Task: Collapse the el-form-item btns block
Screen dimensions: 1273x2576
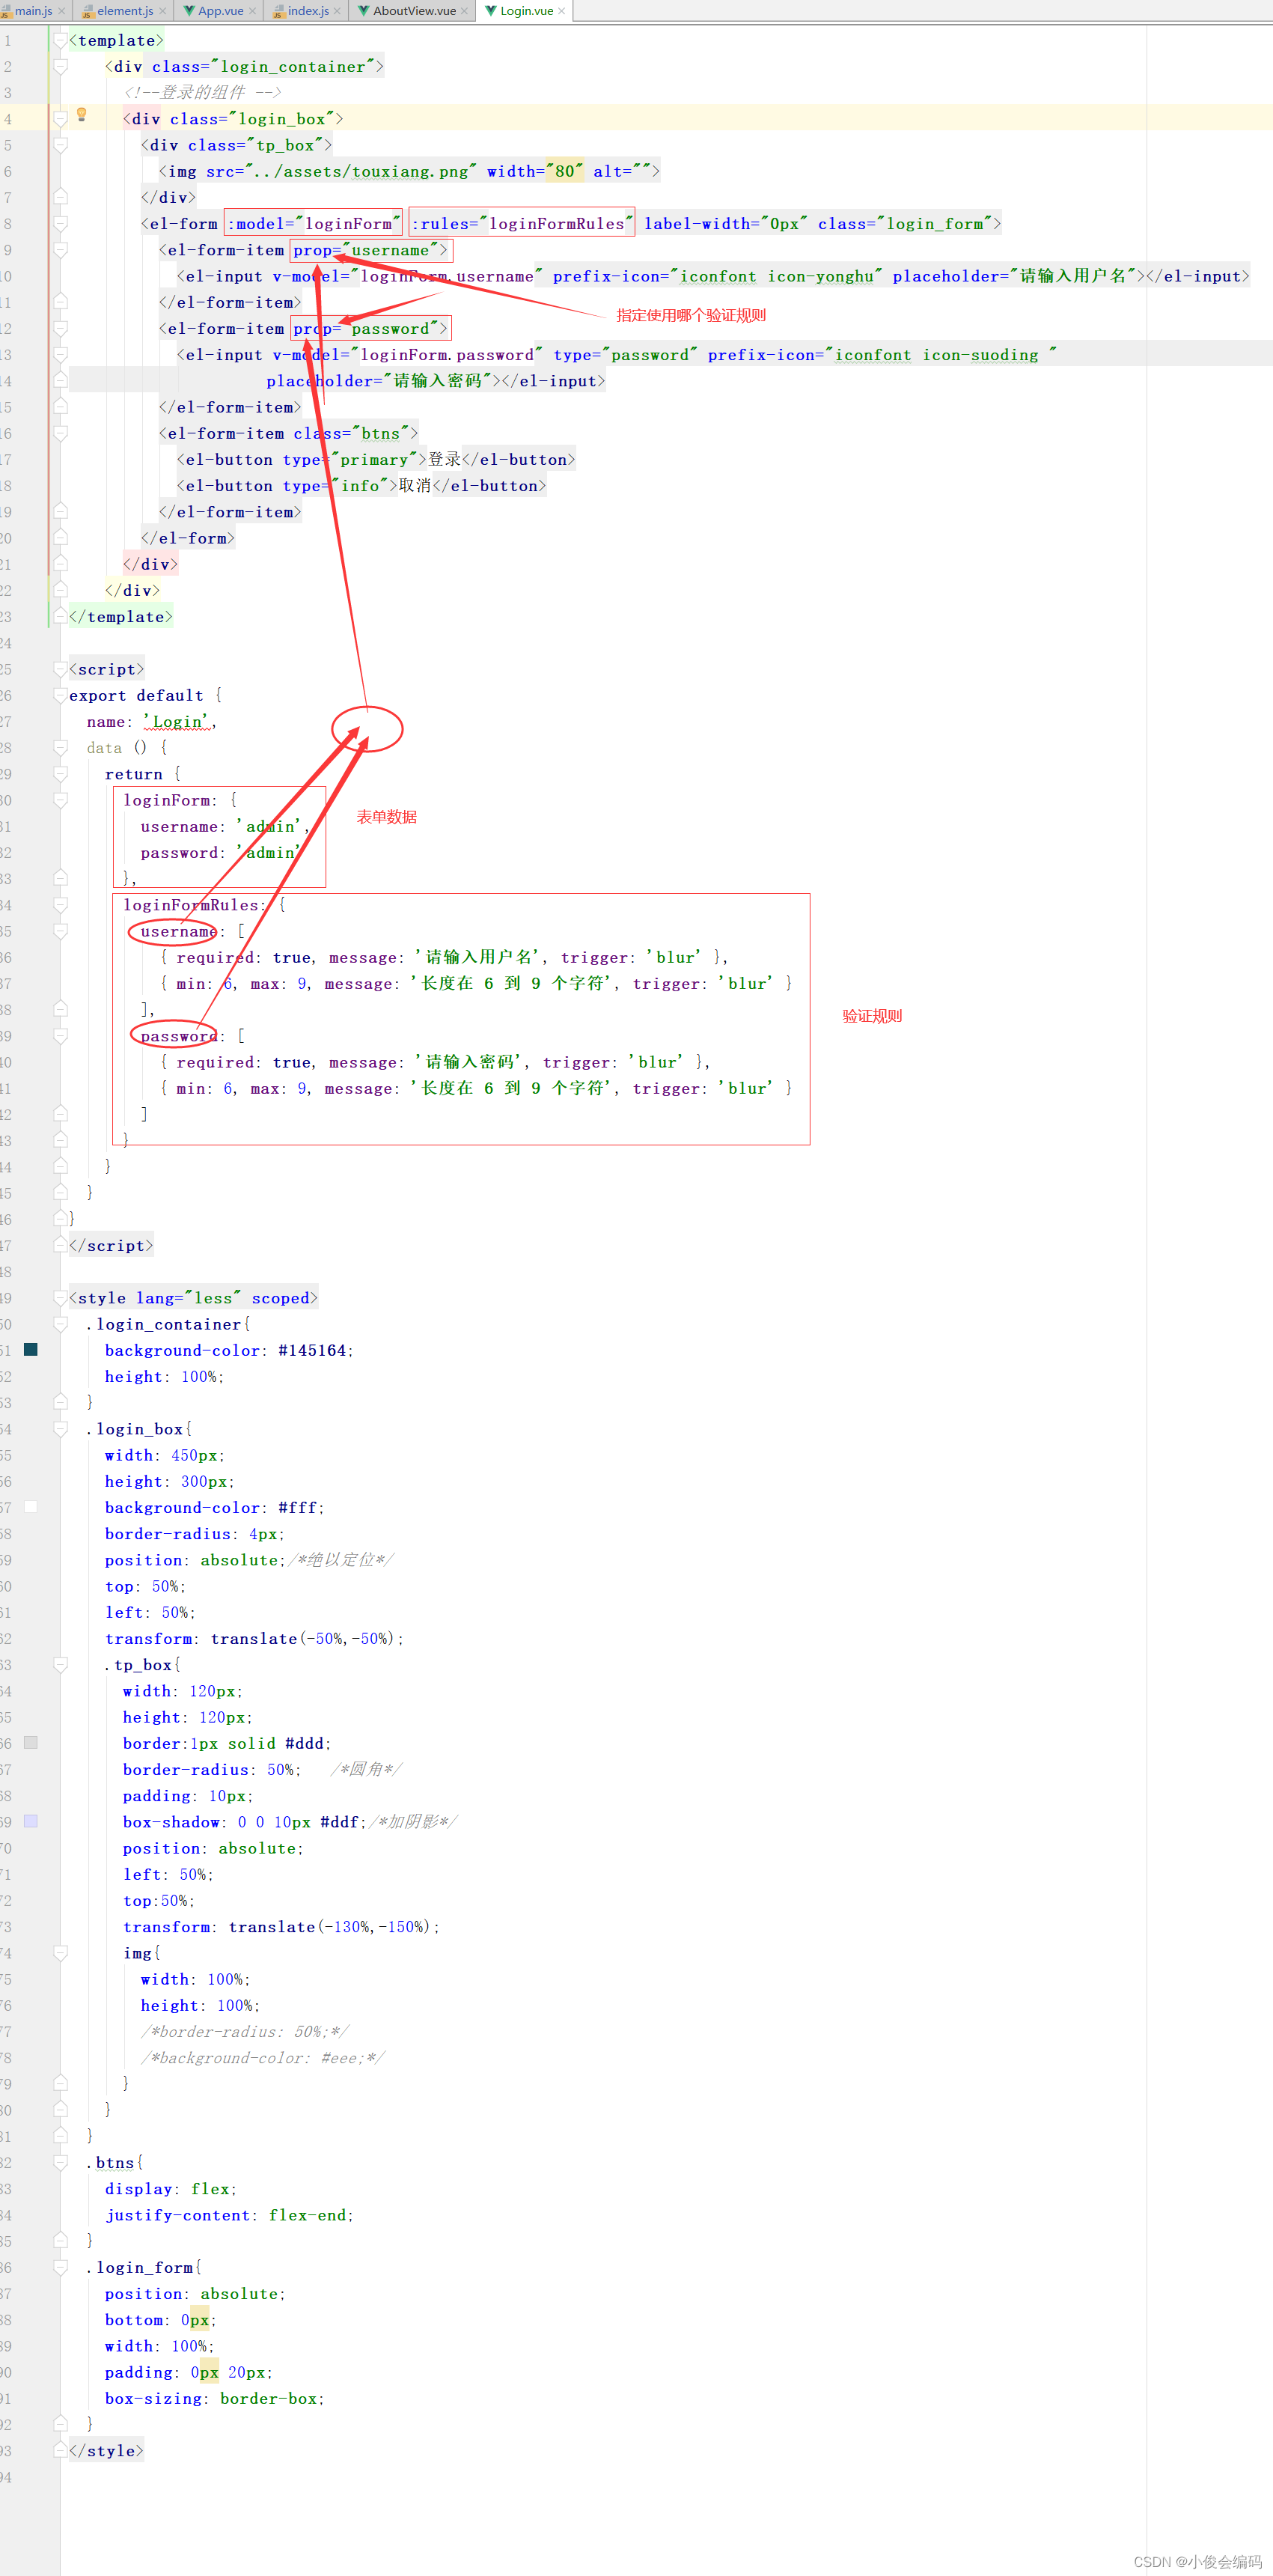Action: click(60, 433)
